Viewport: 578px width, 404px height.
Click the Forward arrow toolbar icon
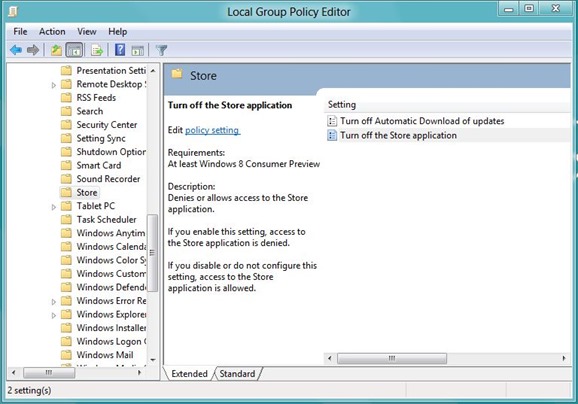point(33,50)
